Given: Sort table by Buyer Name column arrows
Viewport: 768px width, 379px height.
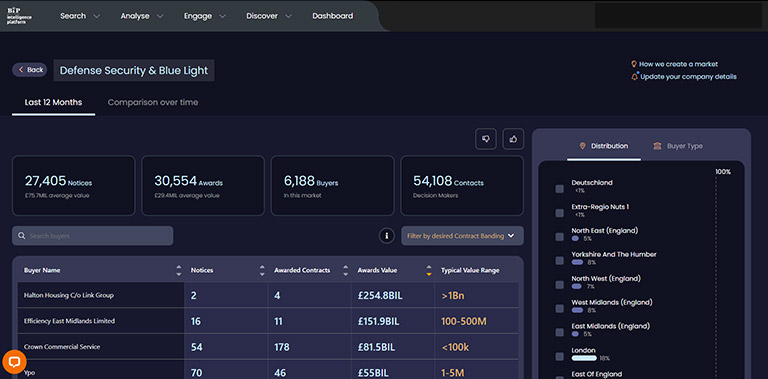Looking at the screenshot, I should [x=178, y=270].
